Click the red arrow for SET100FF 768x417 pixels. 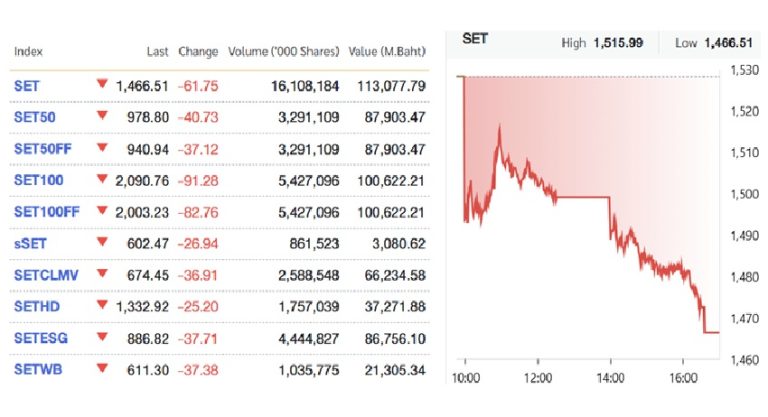tap(102, 211)
